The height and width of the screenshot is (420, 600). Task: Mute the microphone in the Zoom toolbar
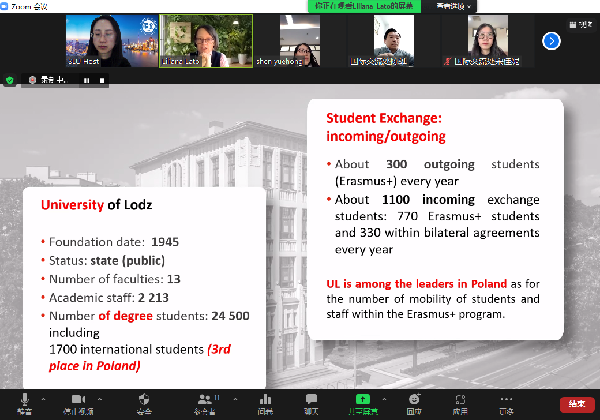pyautogui.click(x=24, y=404)
